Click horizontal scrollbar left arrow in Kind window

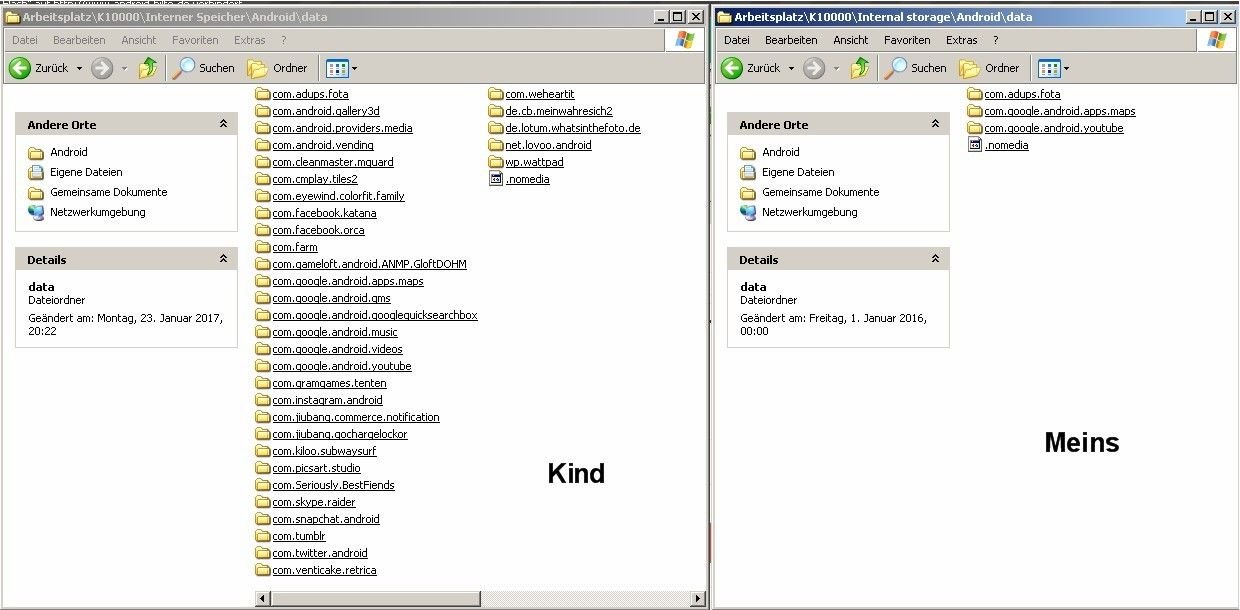(264, 598)
